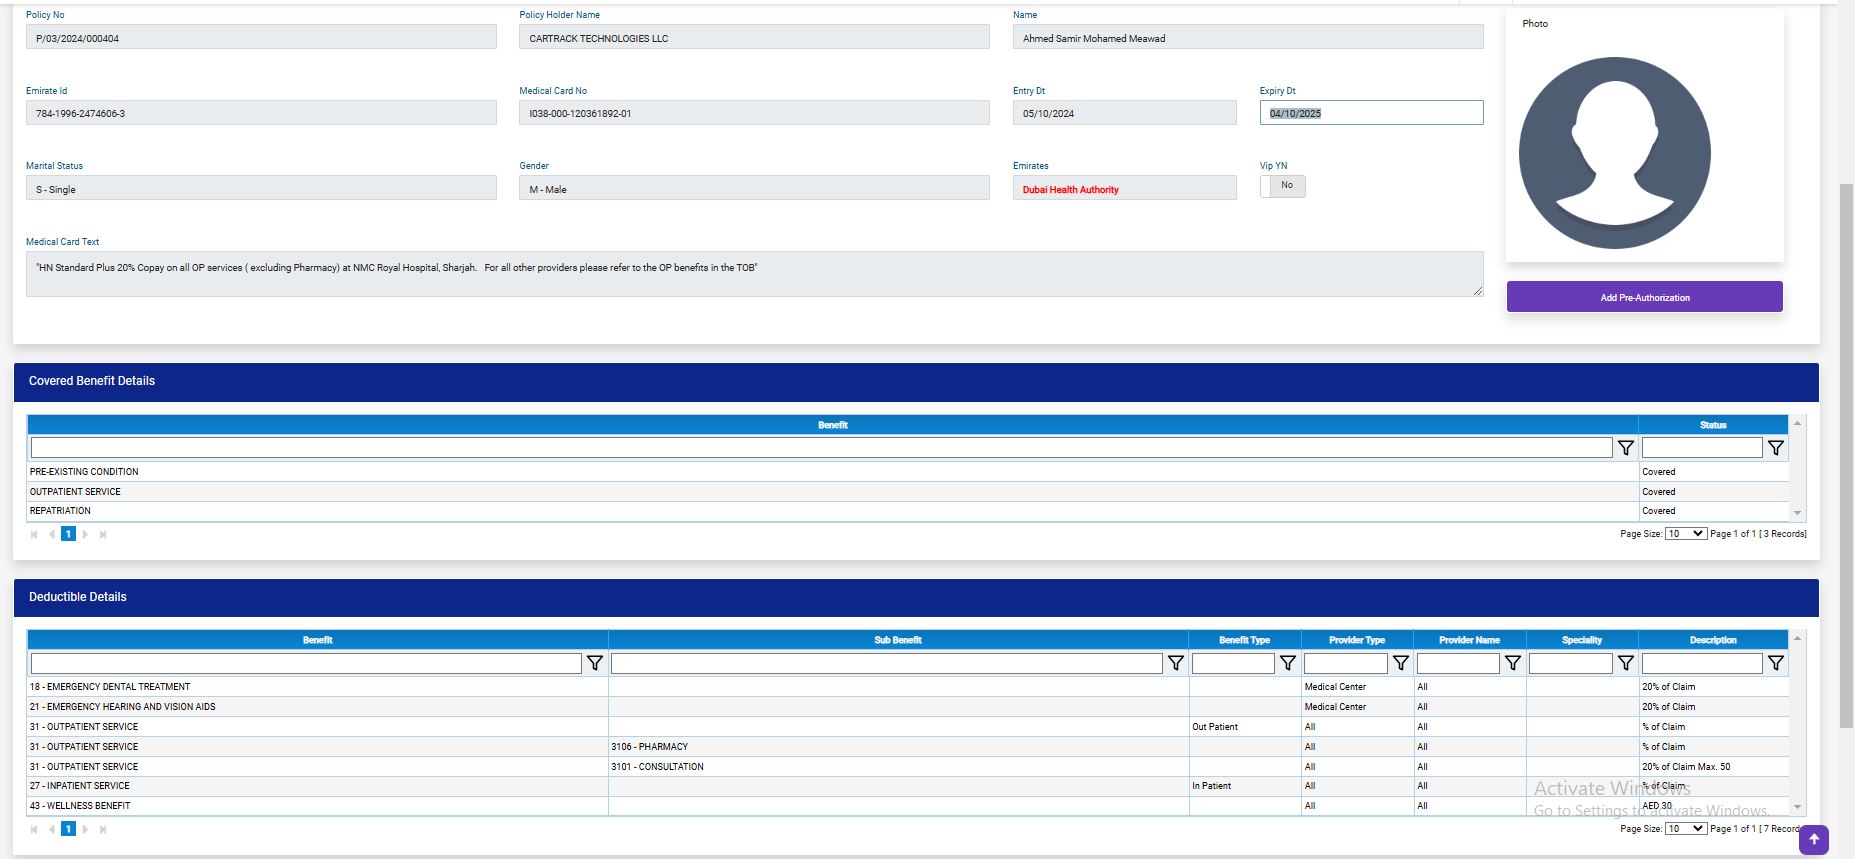Screen dimensions: 1855x859
Task: Click the page vertical scrollbar
Action: [1846, 450]
